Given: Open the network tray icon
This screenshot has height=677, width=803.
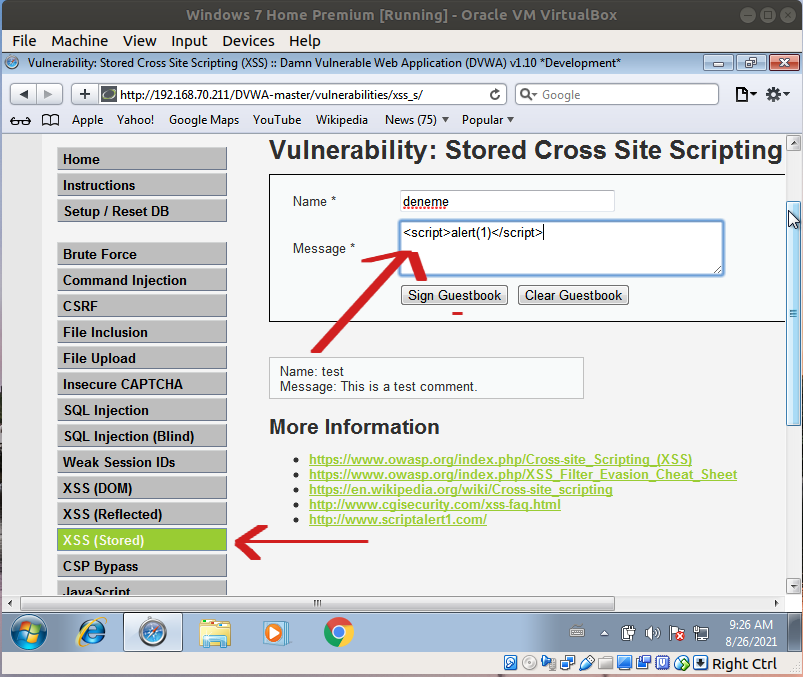Looking at the screenshot, I should point(701,633).
